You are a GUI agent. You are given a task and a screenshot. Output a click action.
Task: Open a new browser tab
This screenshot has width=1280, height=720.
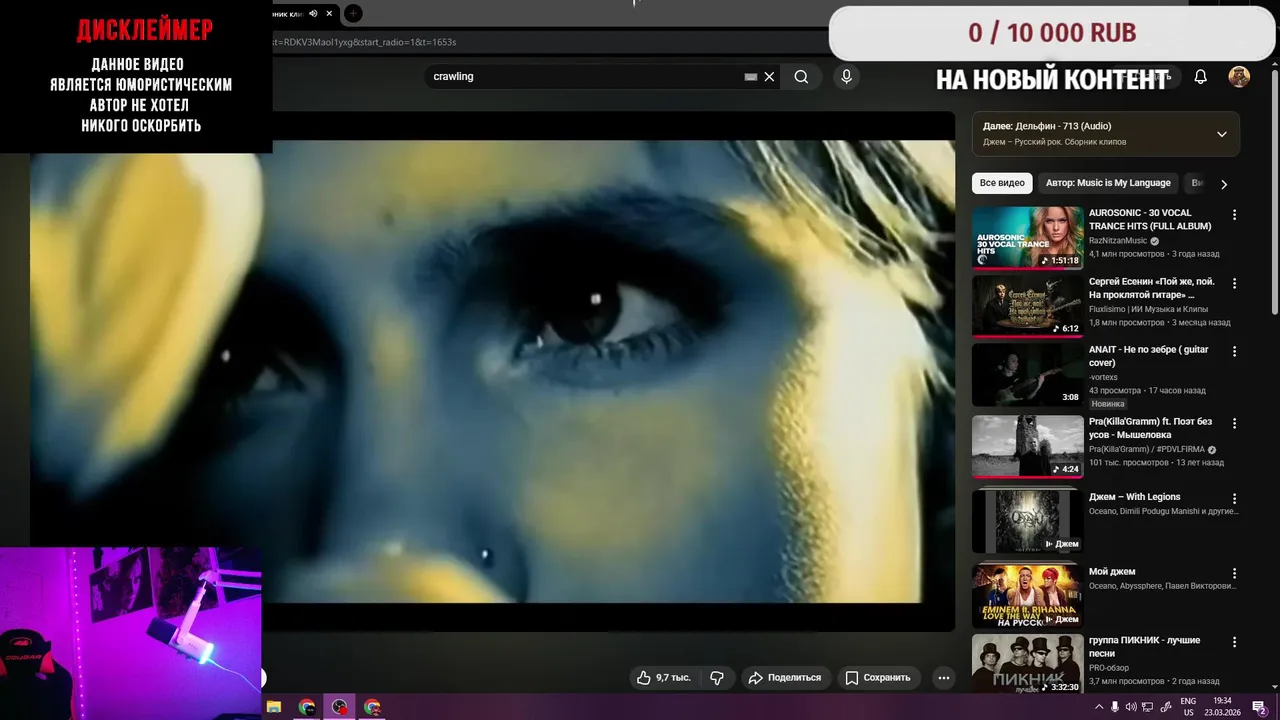coord(352,13)
